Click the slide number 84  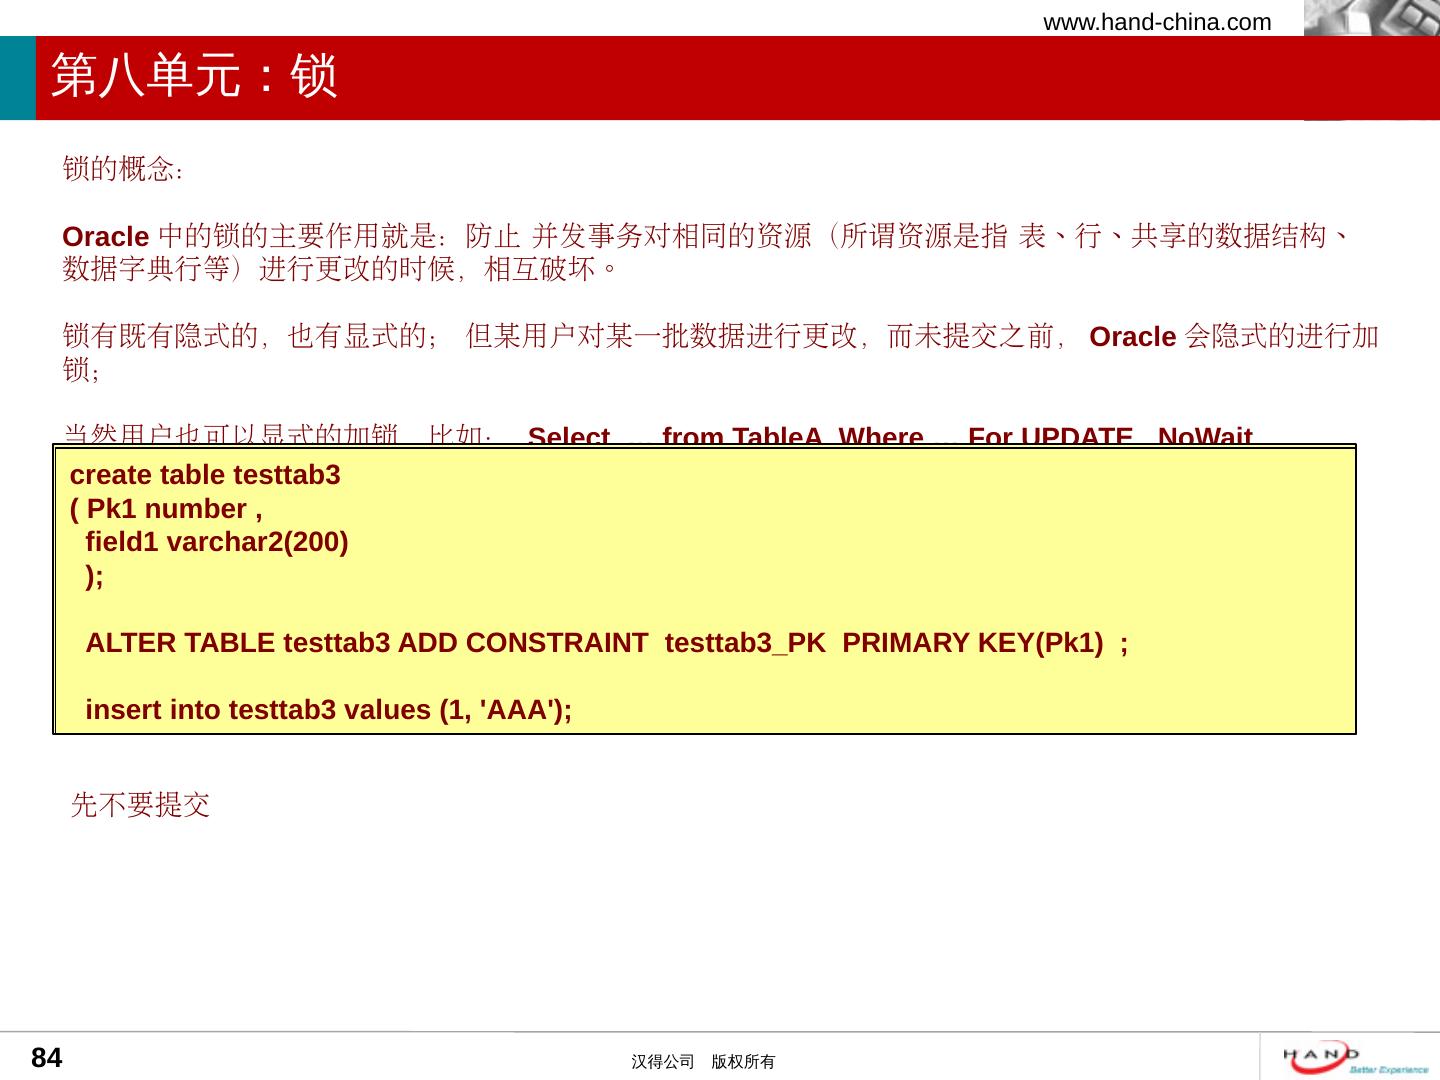click(47, 1058)
